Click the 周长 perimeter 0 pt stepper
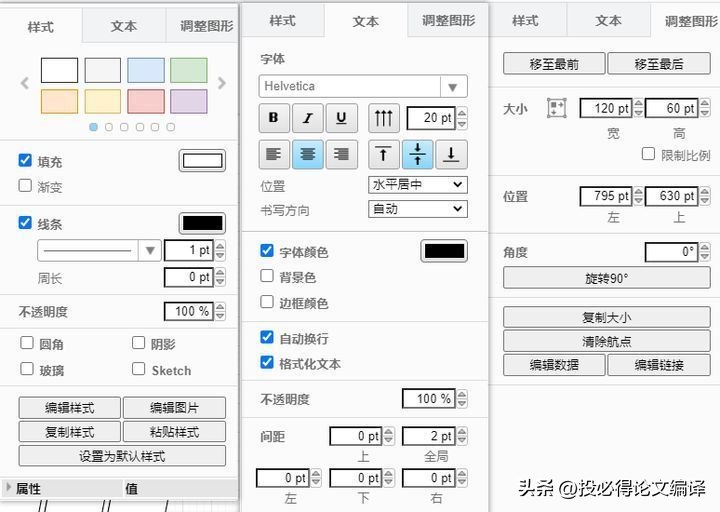The height and width of the screenshot is (512, 720). pyautogui.click(x=220, y=277)
